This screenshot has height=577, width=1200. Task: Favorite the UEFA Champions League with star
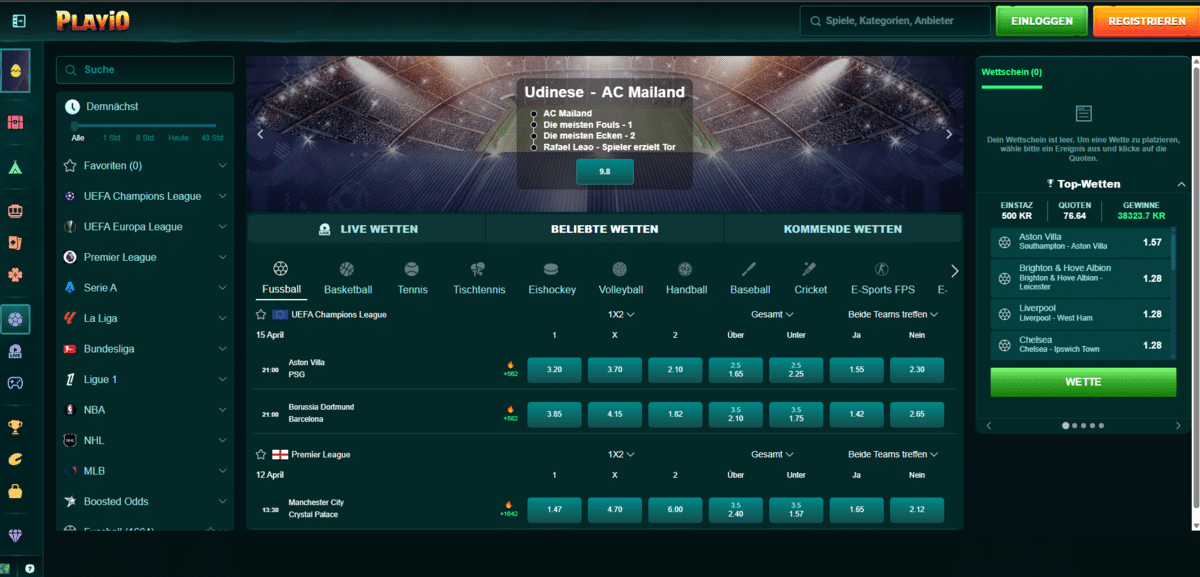click(x=261, y=314)
